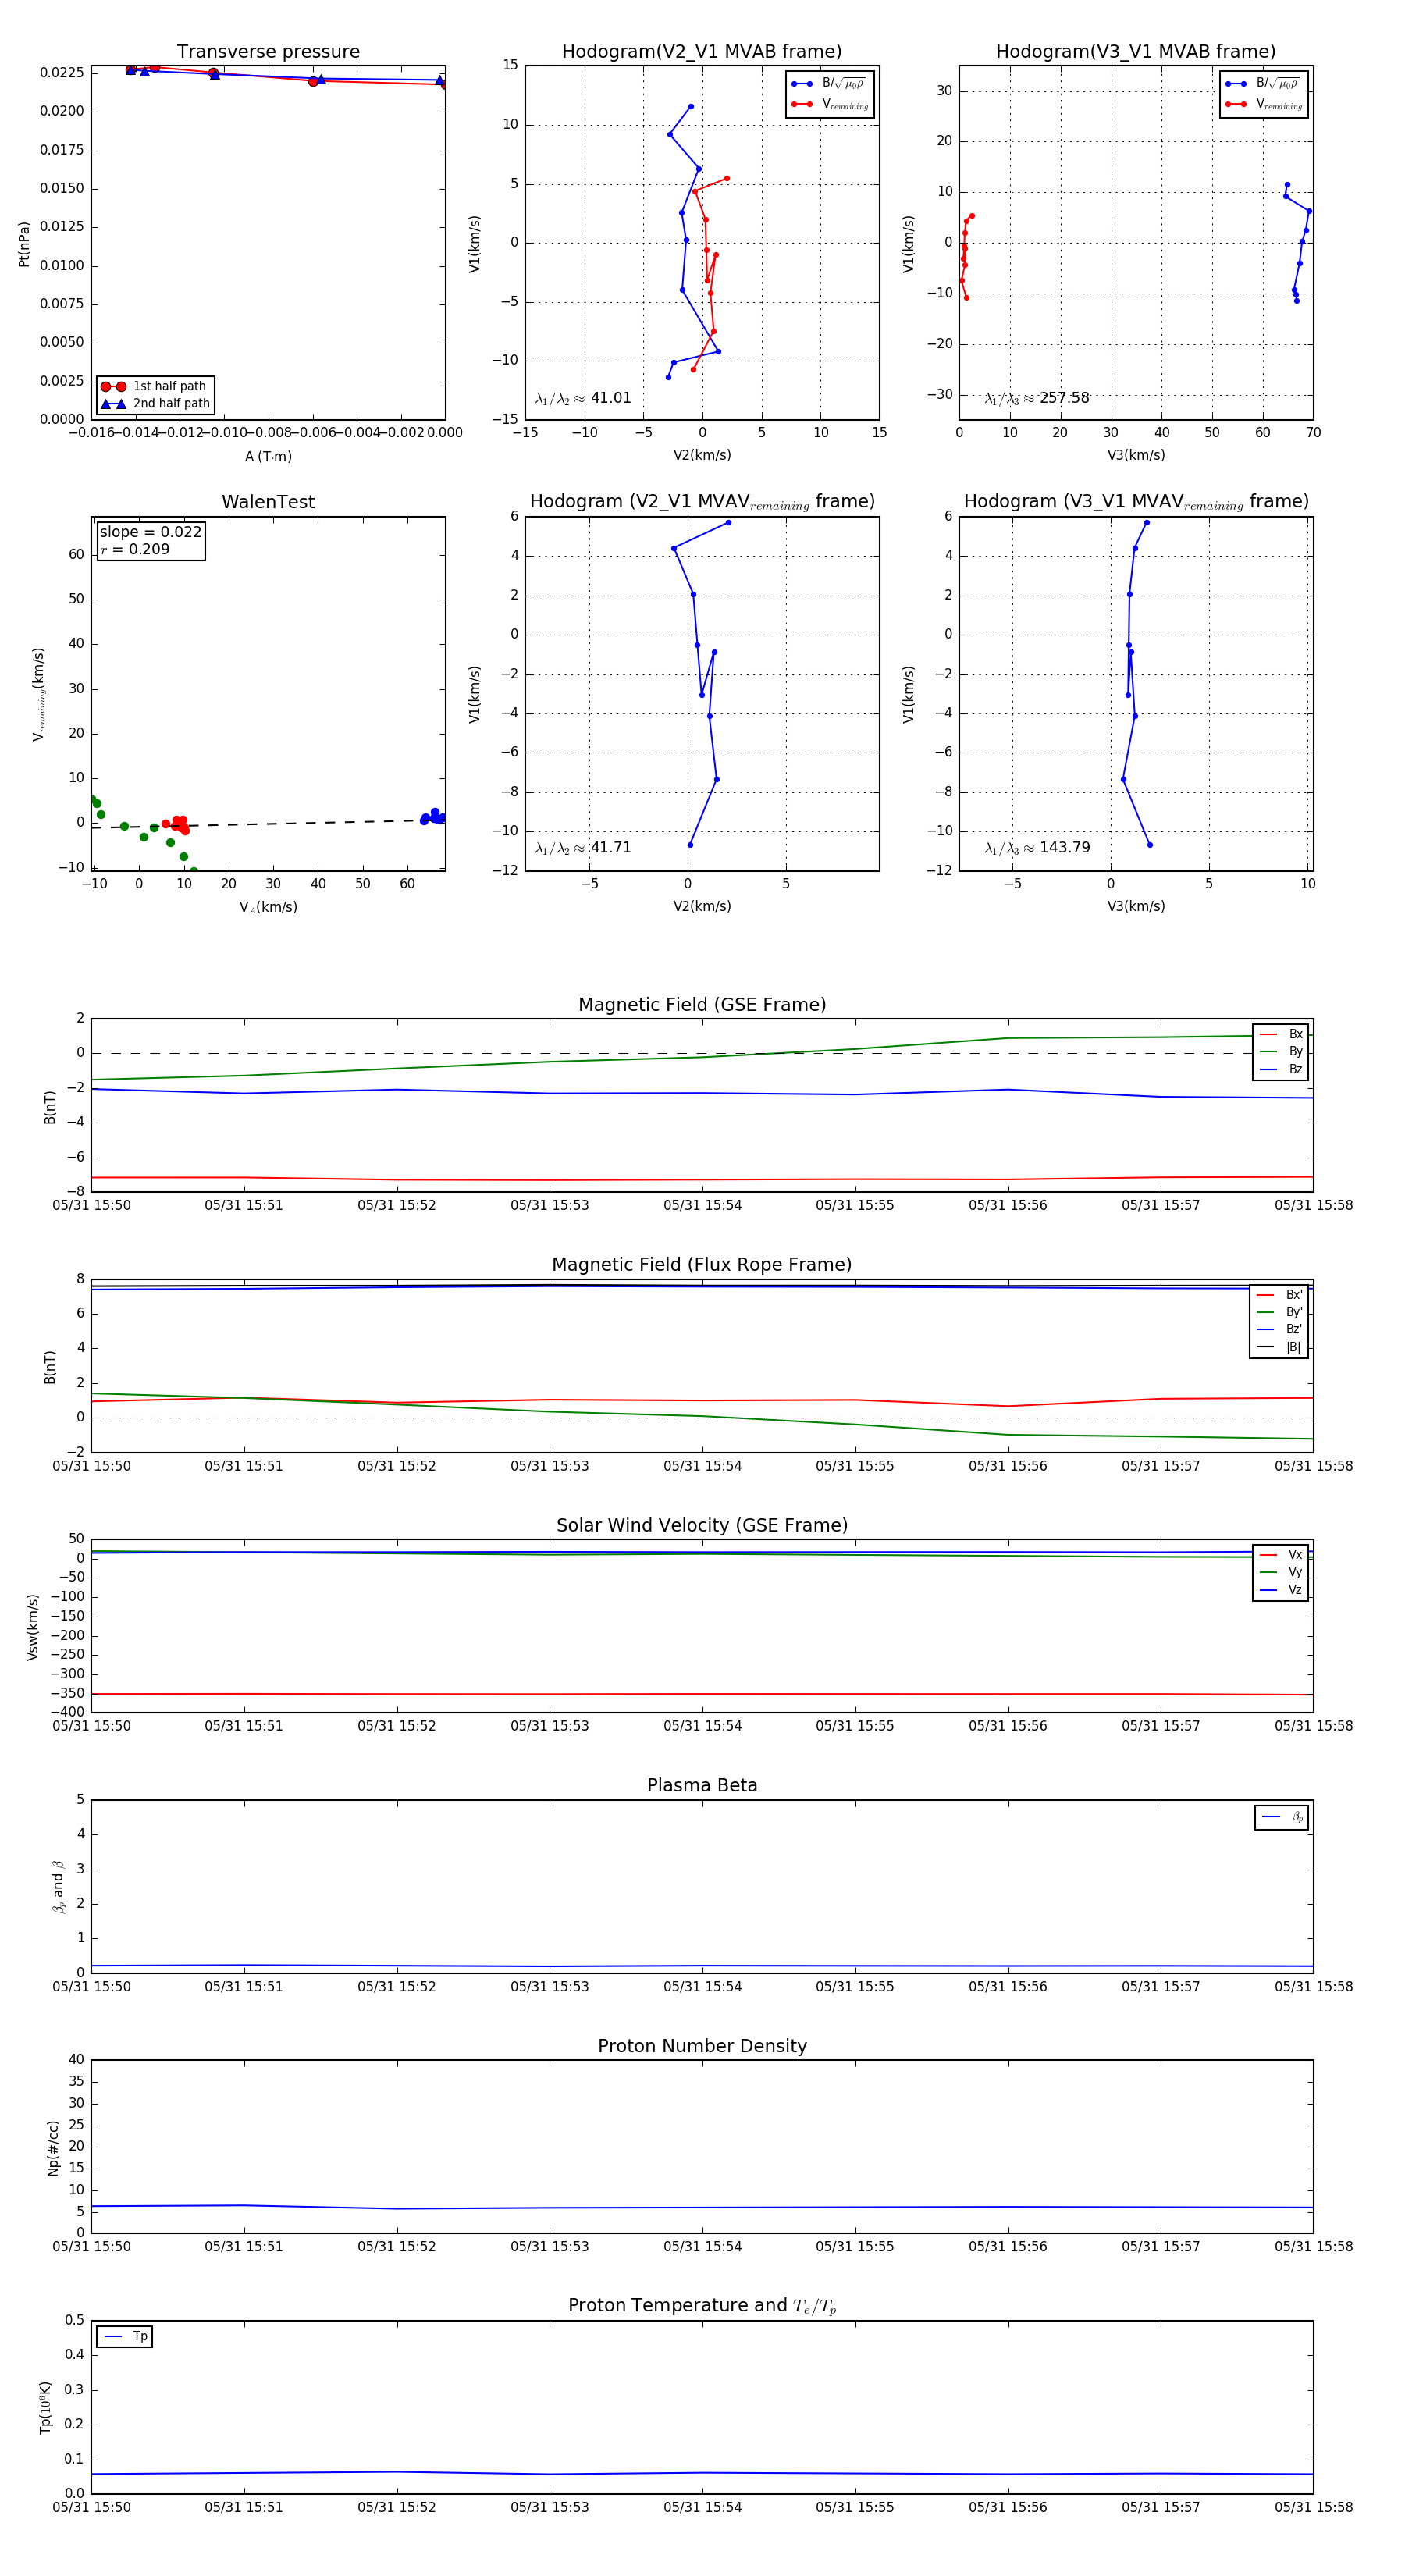Click the λ1/λ2 ≈ 41.71 annotation
1405x2576 pixels.
coord(583,848)
